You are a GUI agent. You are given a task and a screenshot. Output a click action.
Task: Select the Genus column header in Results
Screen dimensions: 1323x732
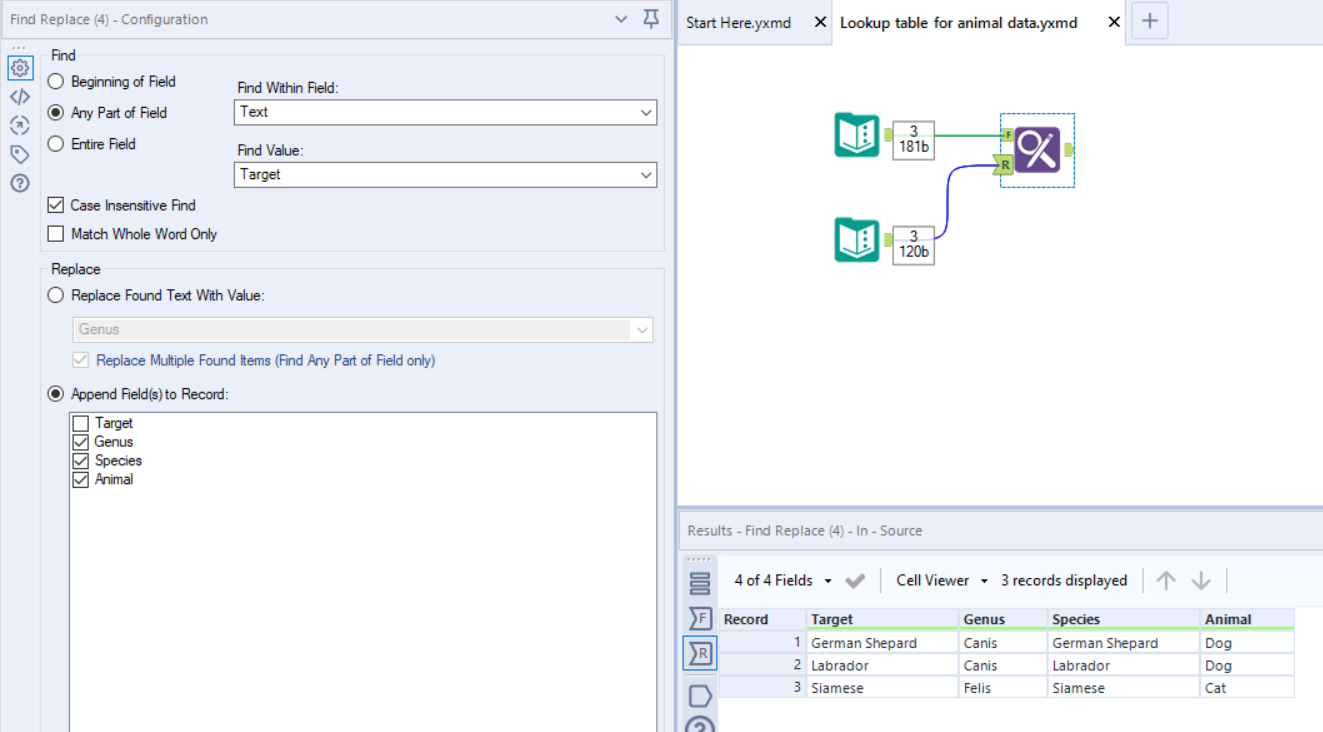982,618
